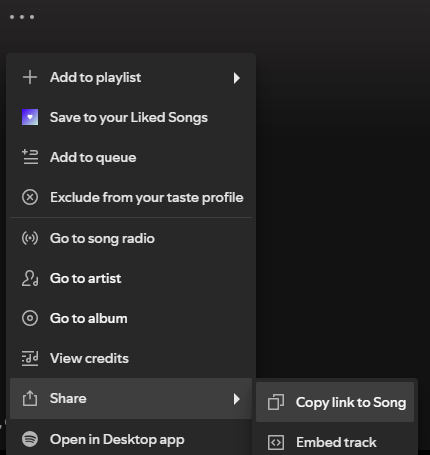Screen dimensions: 430x455
Task: Select the Share menu entry
Action: [x=131, y=398]
